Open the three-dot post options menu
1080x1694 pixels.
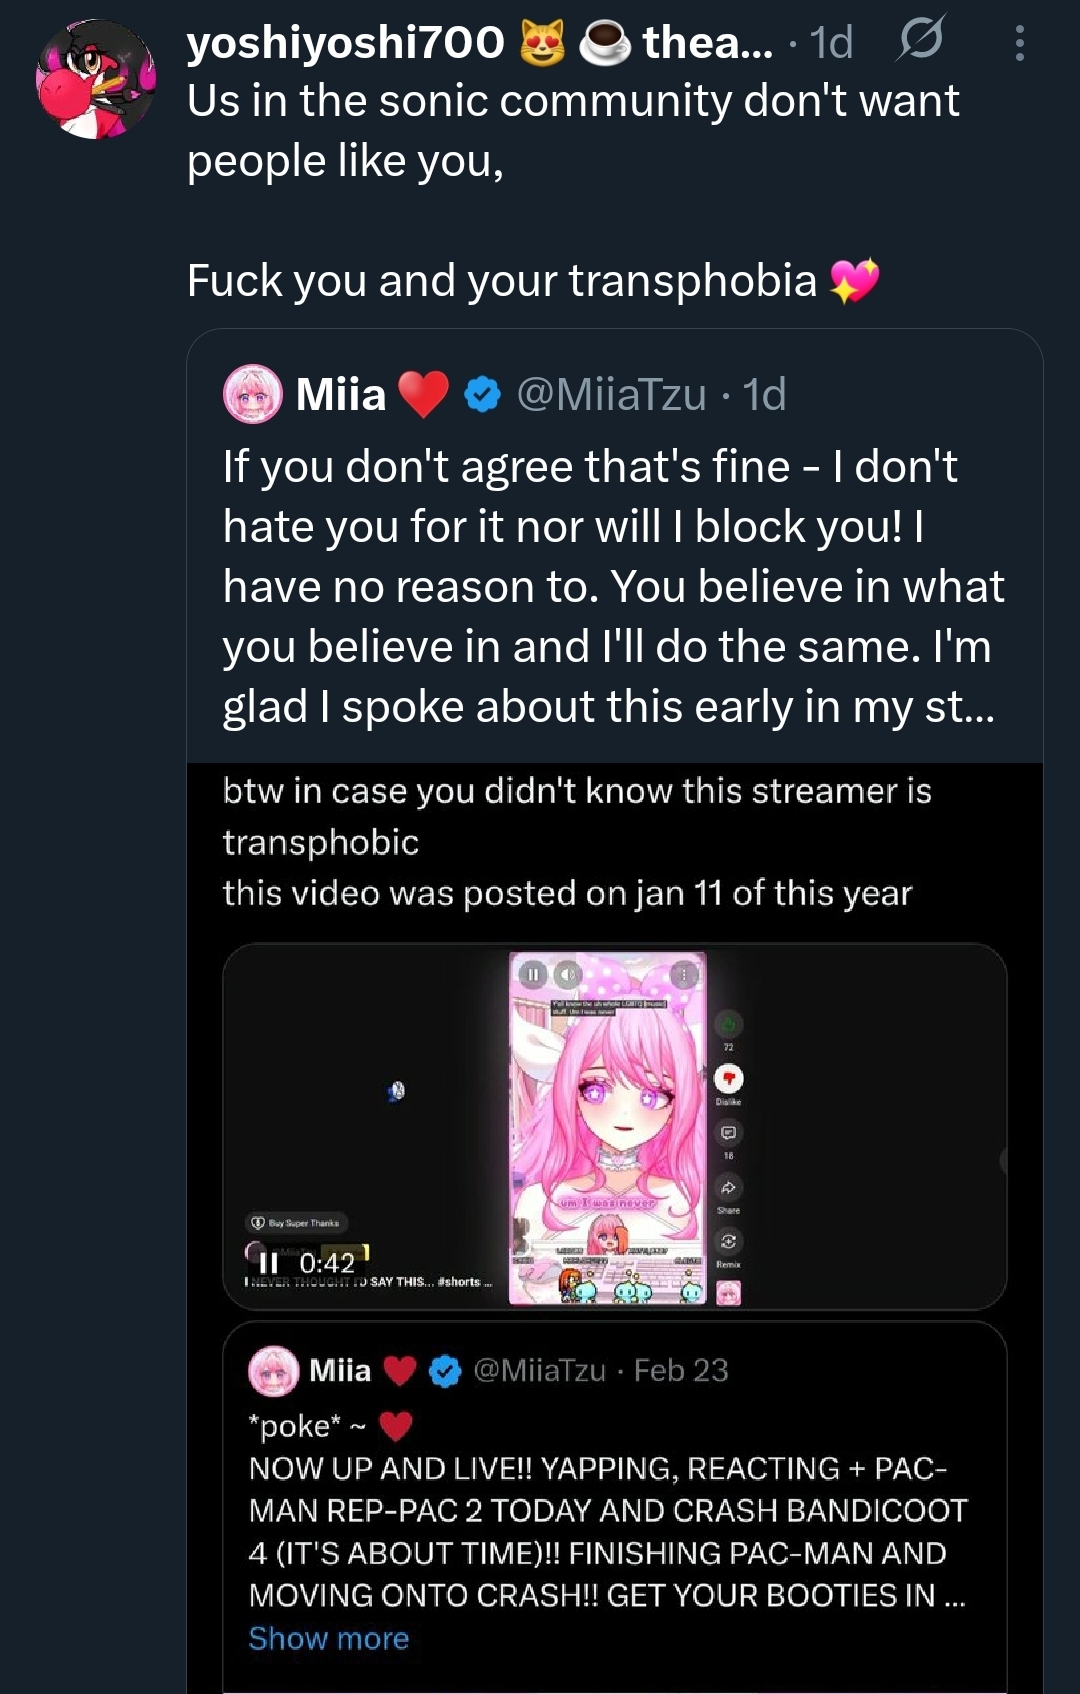pos(1019,43)
